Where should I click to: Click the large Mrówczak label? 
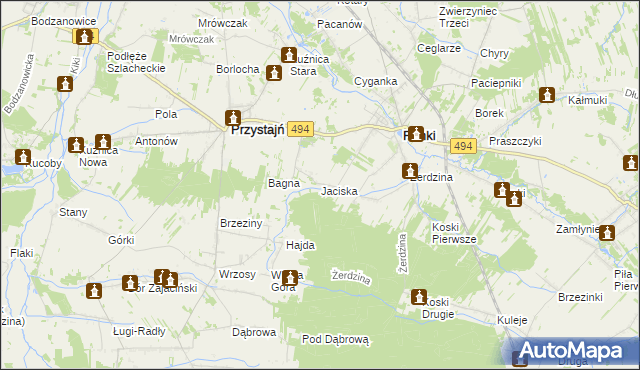(x=222, y=23)
